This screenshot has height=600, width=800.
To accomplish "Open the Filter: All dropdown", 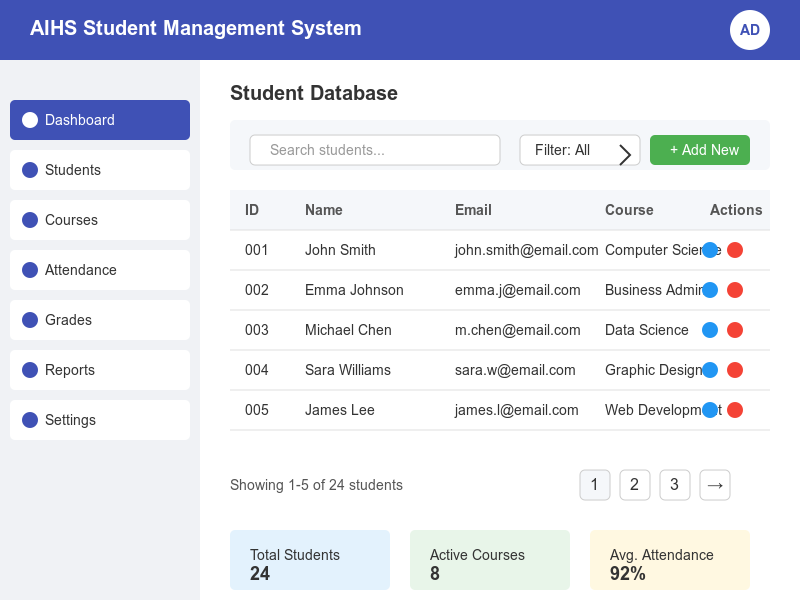I will tap(579, 150).
